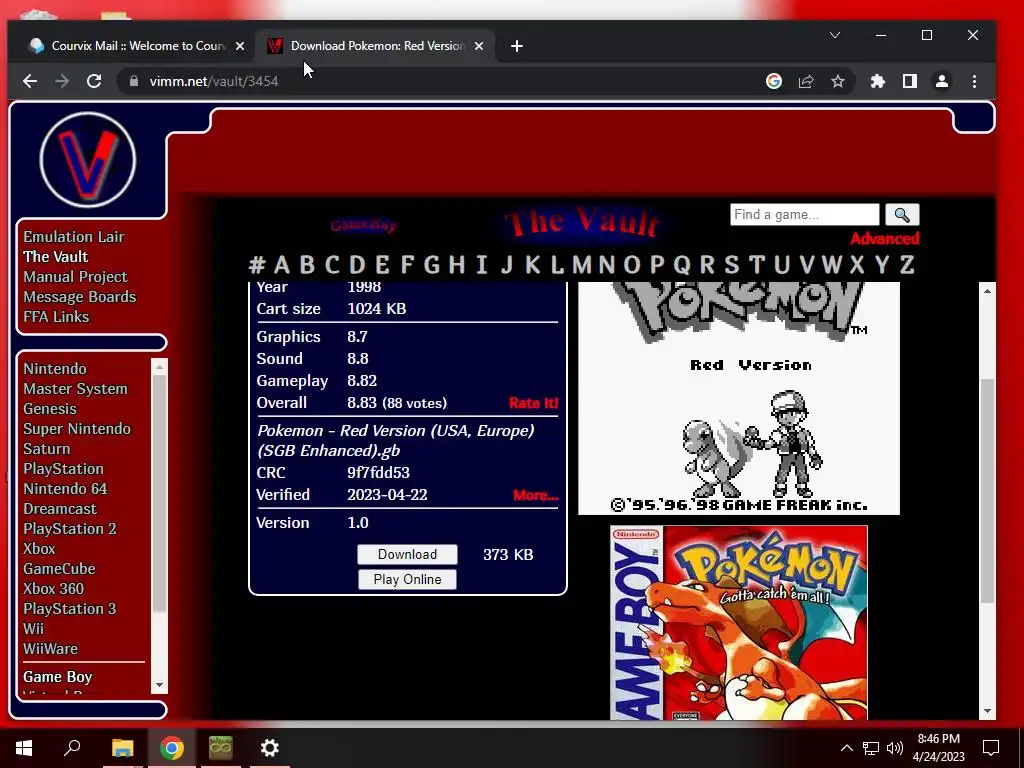Open the Chrome three-dot menu

pyautogui.click(x=974, y=81)
